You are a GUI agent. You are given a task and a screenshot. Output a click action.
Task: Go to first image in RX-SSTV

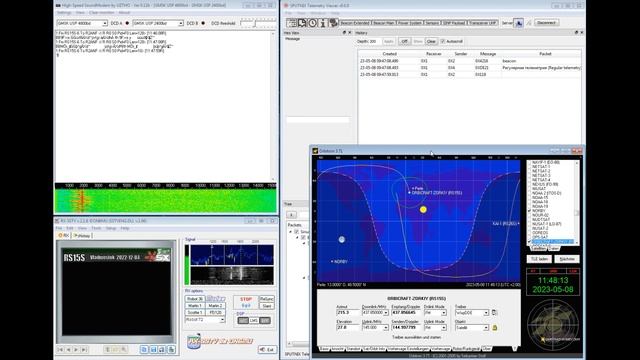pos(60,350)
